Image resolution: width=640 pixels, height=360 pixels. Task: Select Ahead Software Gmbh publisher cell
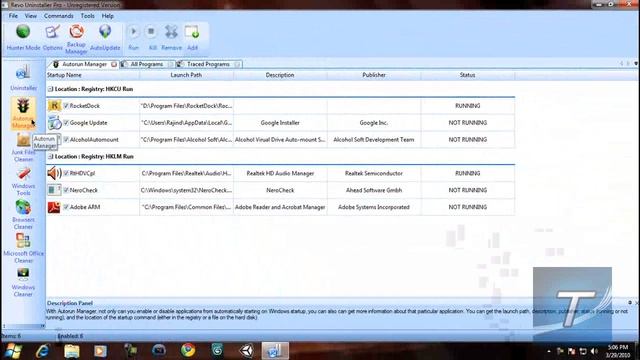tap(374, 190)
